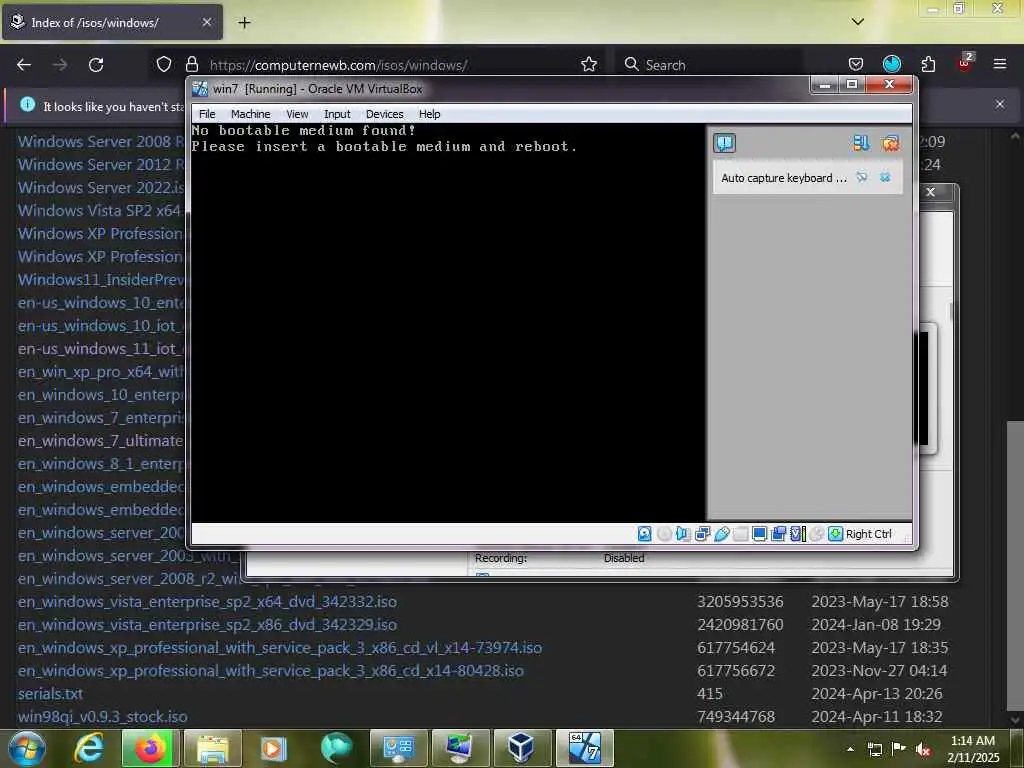This screenshot has width=1024, height=768.
Task: Open a new Firefox tab
Action: pos(244,23)
